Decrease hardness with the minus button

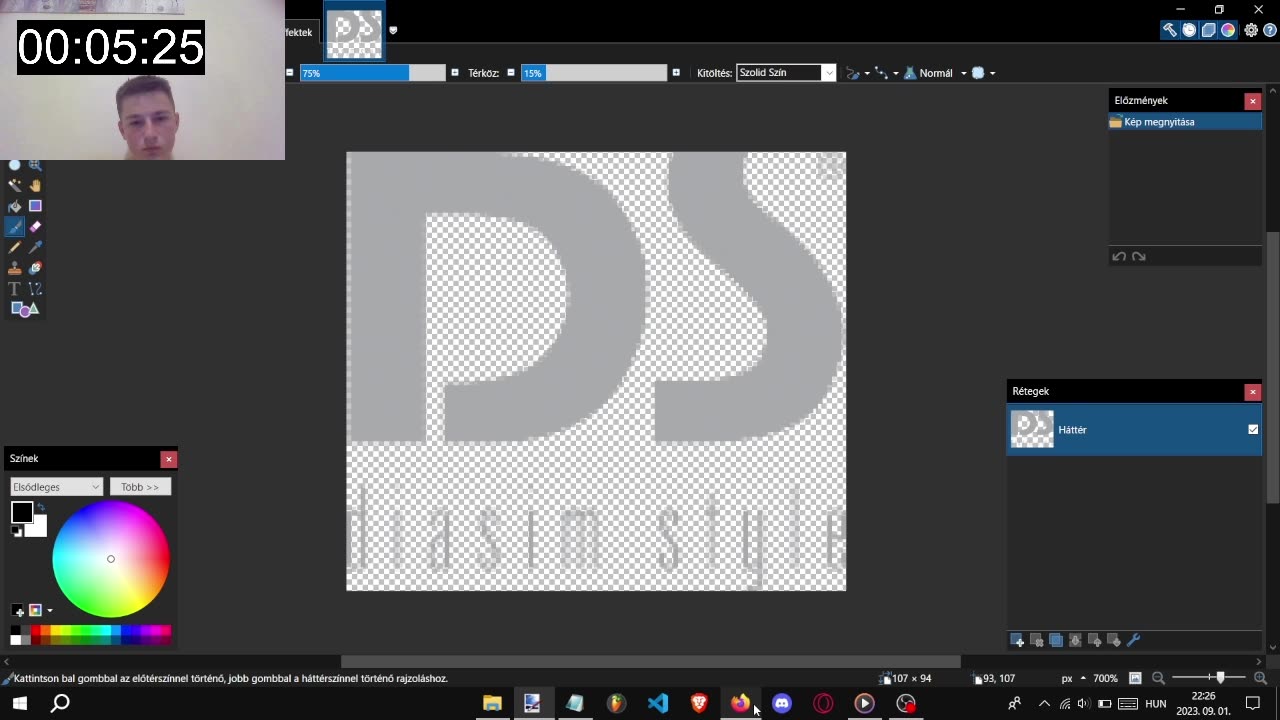pos(290,73)
